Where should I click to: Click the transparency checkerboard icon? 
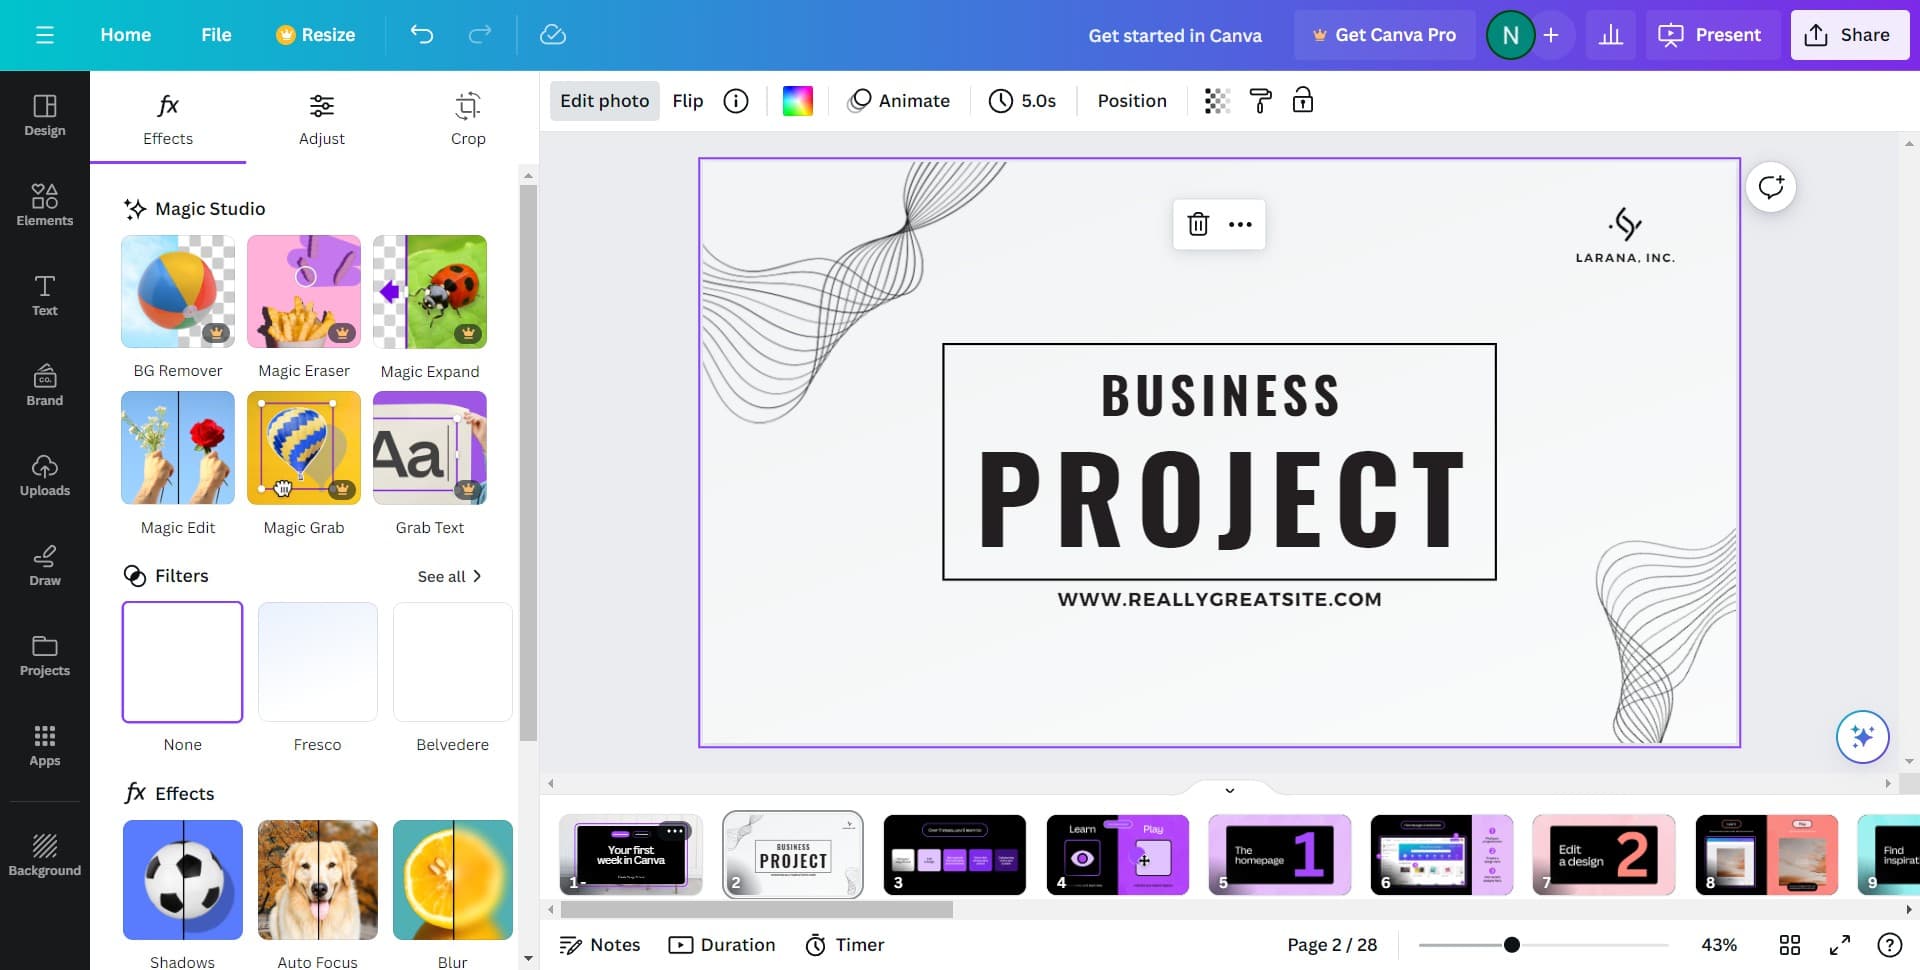coord(1216,101)
